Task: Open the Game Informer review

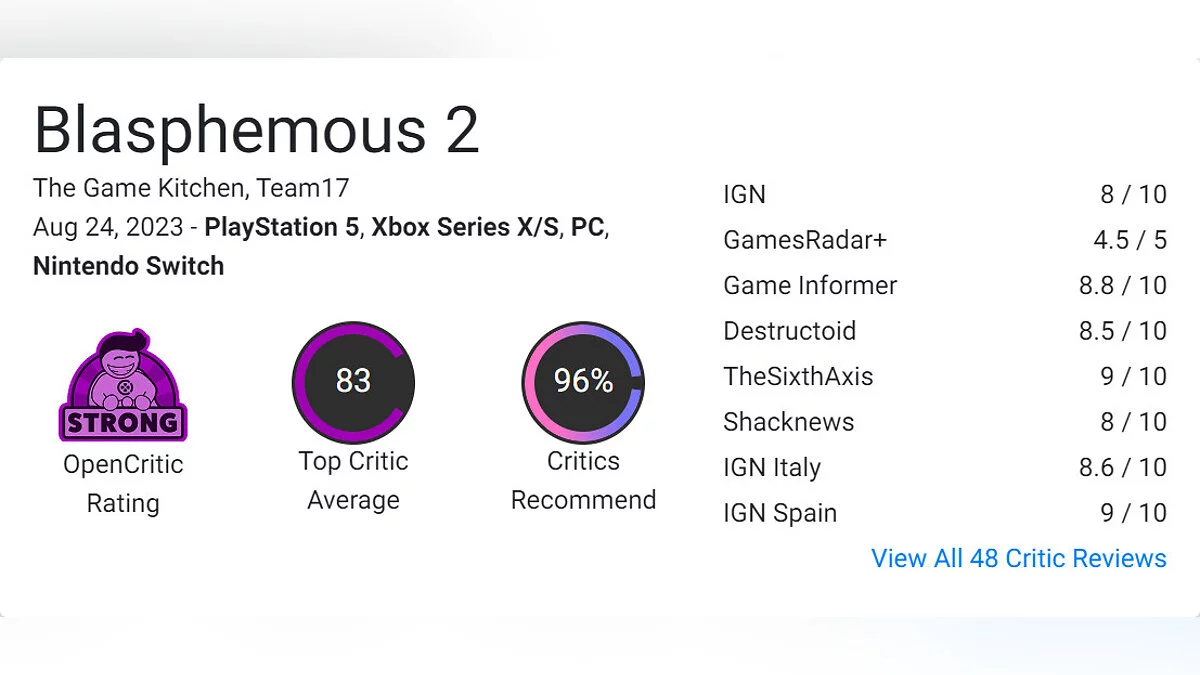Action: [810, 285]
